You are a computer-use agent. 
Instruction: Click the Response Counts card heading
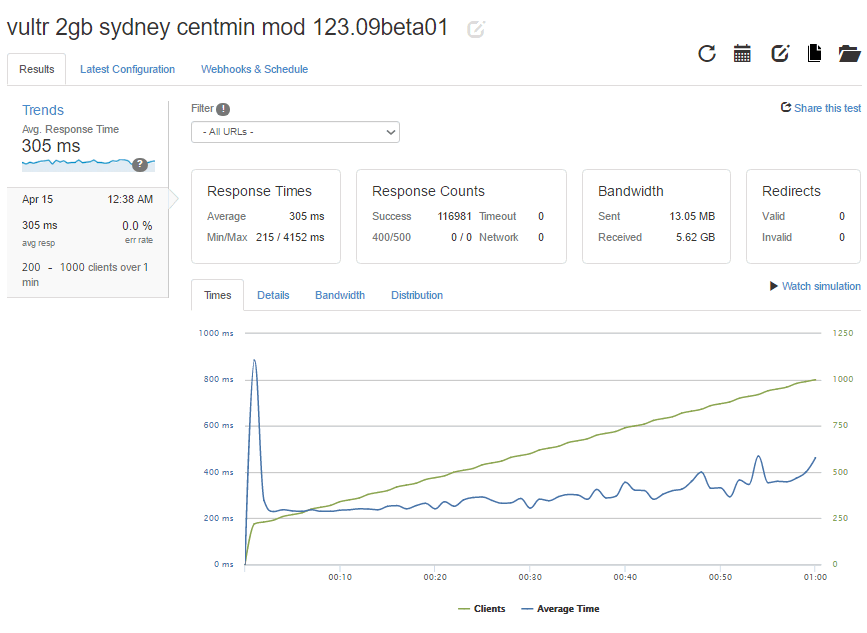(x=428, y=191)
